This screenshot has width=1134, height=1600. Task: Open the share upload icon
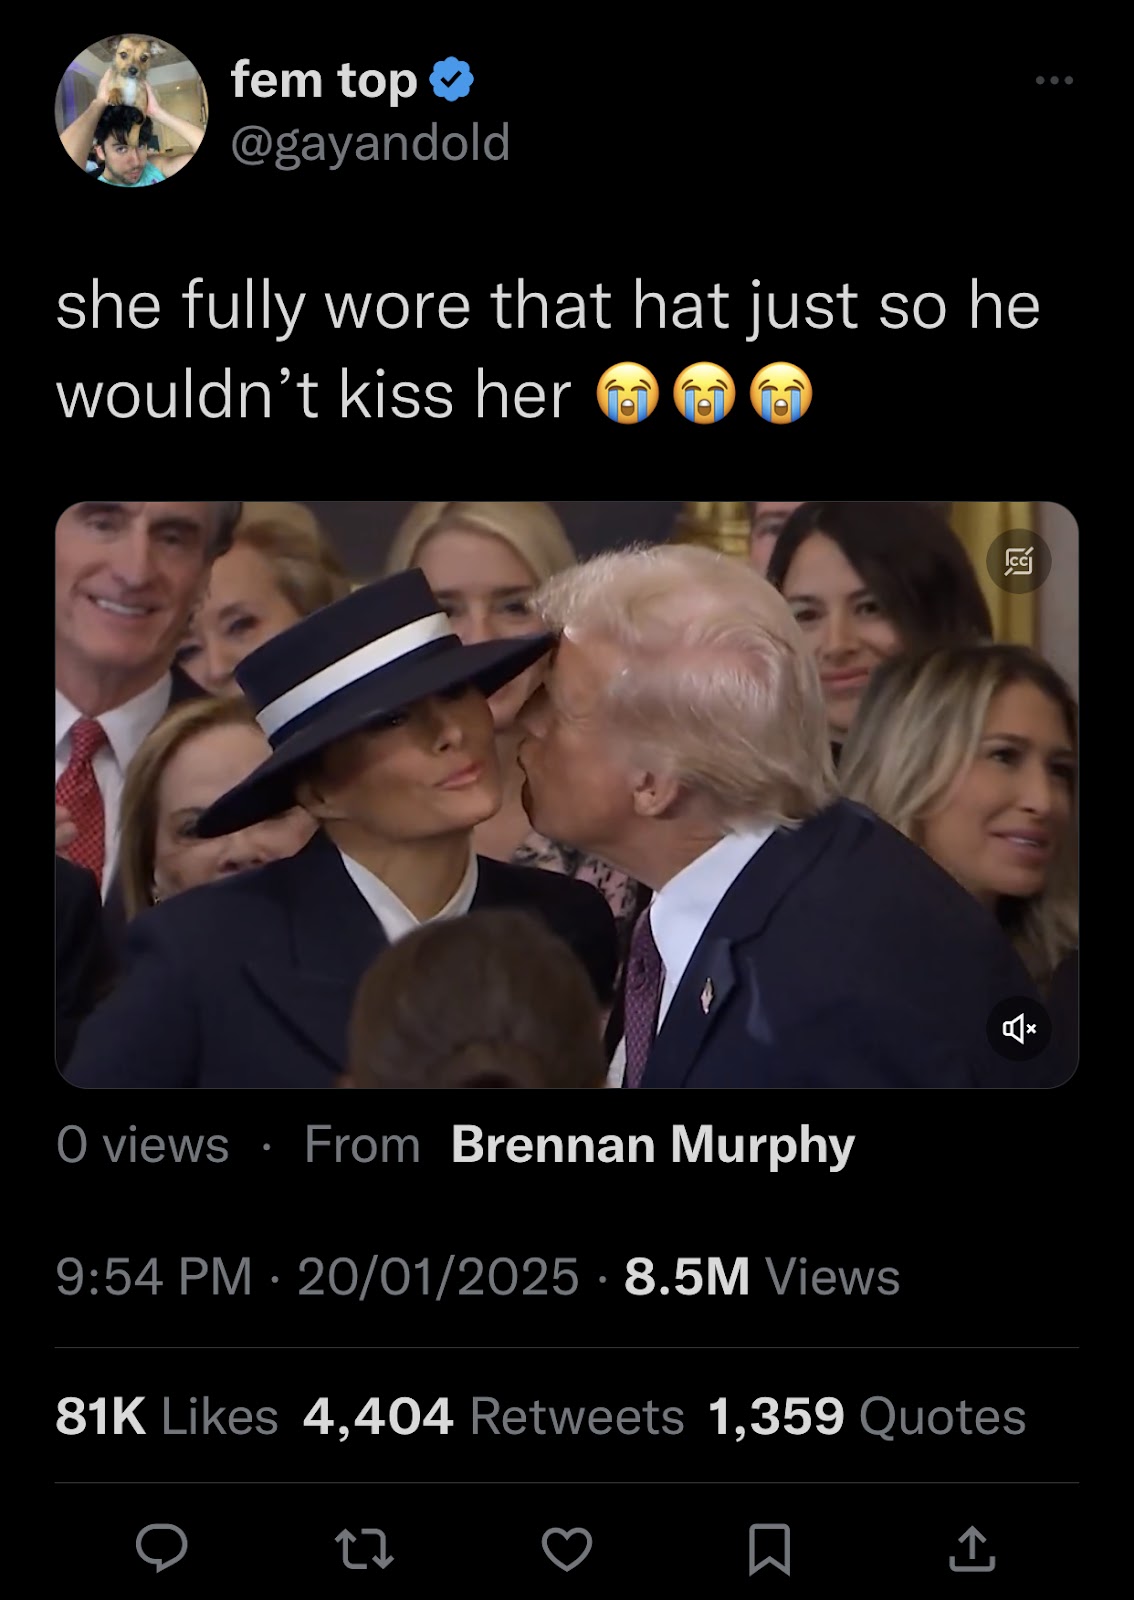(972, 1548)
